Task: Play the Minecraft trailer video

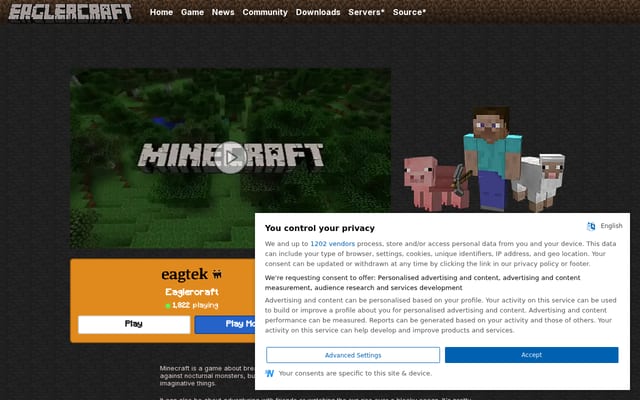Action: (x=231, y=158)
